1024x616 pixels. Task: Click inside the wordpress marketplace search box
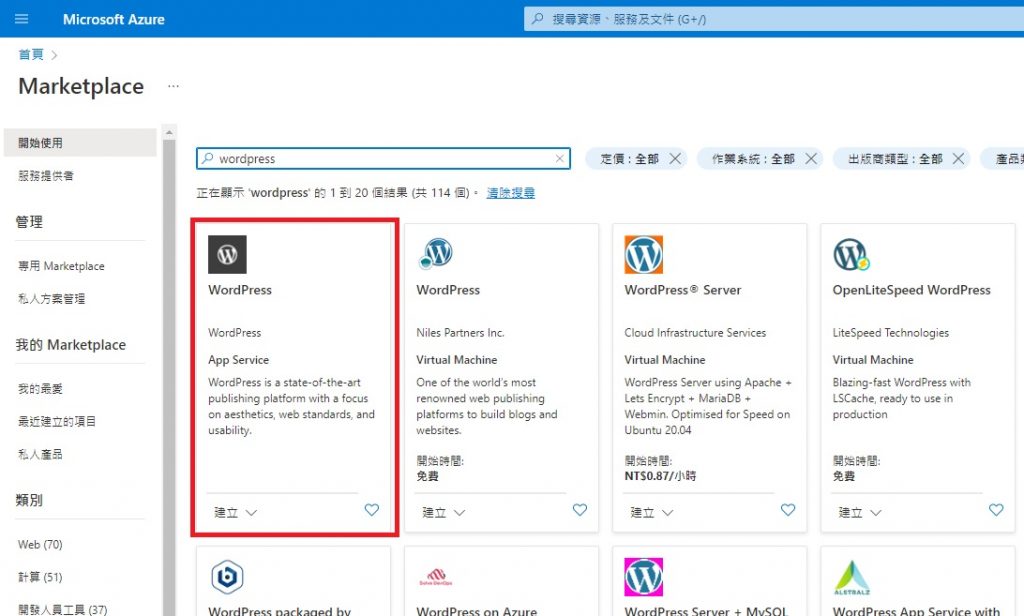coord(383,159)
